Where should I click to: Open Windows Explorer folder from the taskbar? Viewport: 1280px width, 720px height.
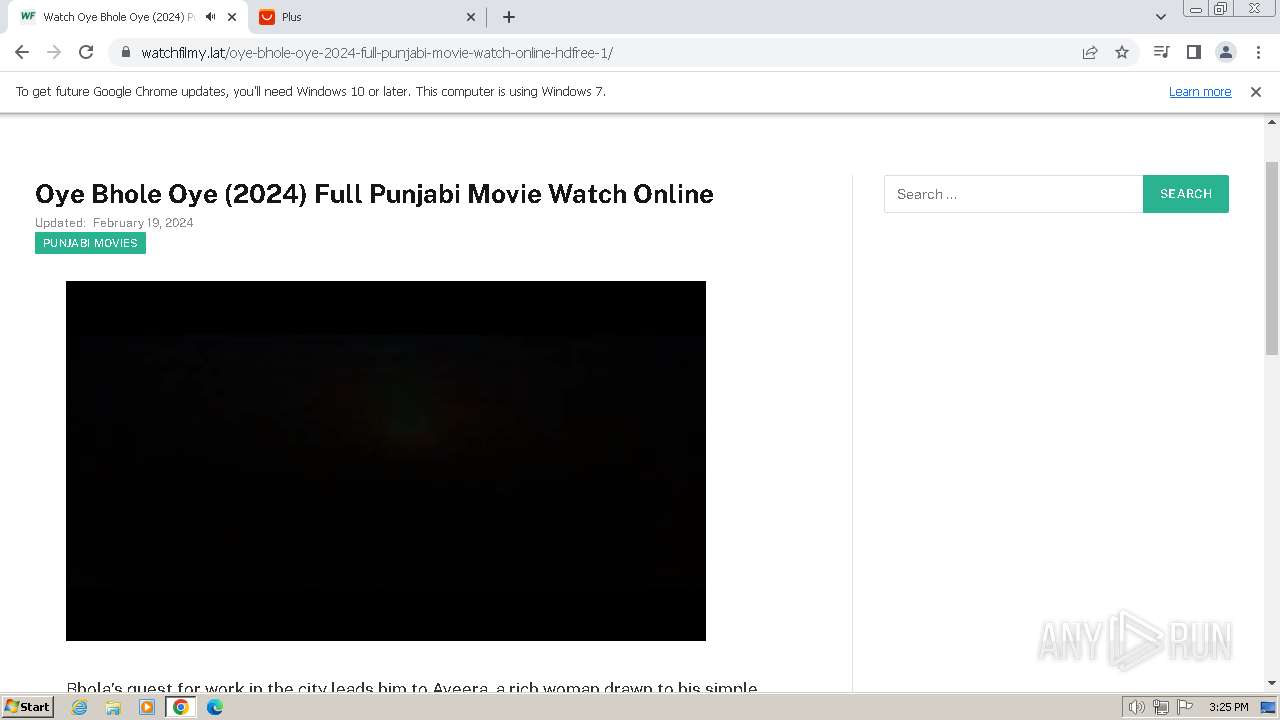(113, 707)
